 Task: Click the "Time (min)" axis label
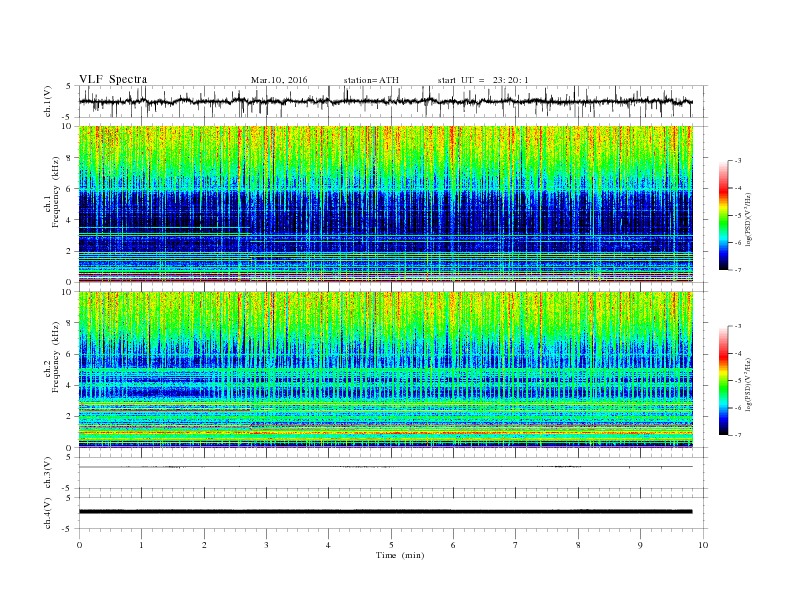(400, 555)
